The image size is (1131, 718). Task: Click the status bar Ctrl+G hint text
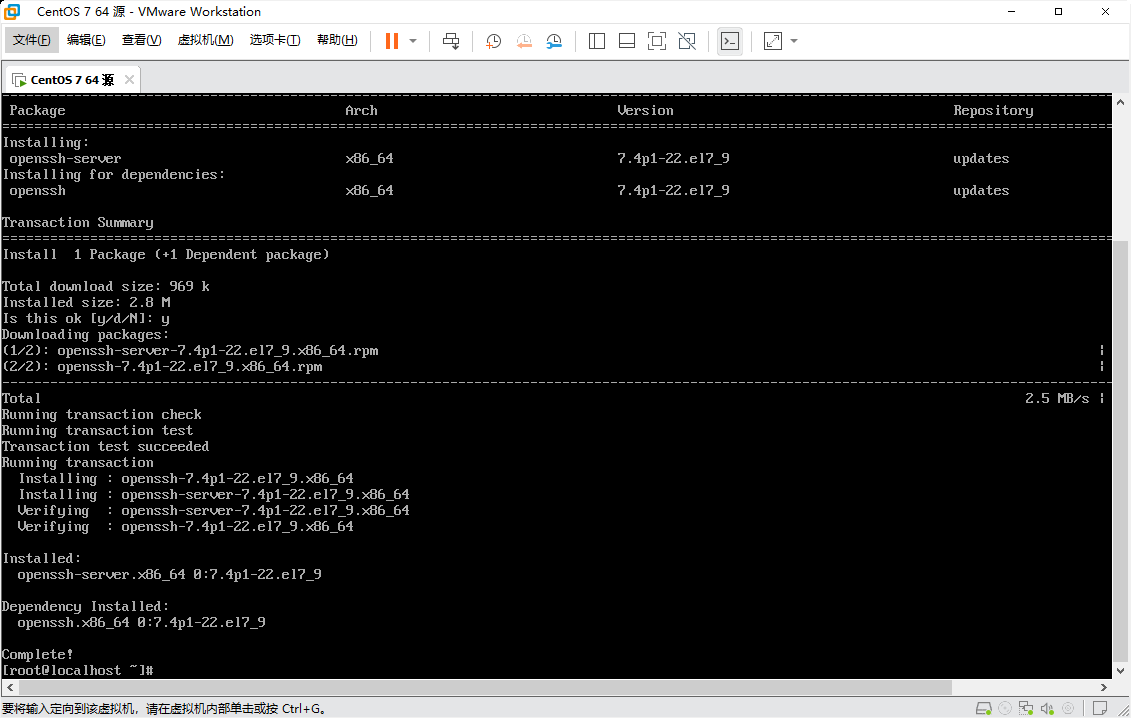pyautogui.click(x=164, y=709)
